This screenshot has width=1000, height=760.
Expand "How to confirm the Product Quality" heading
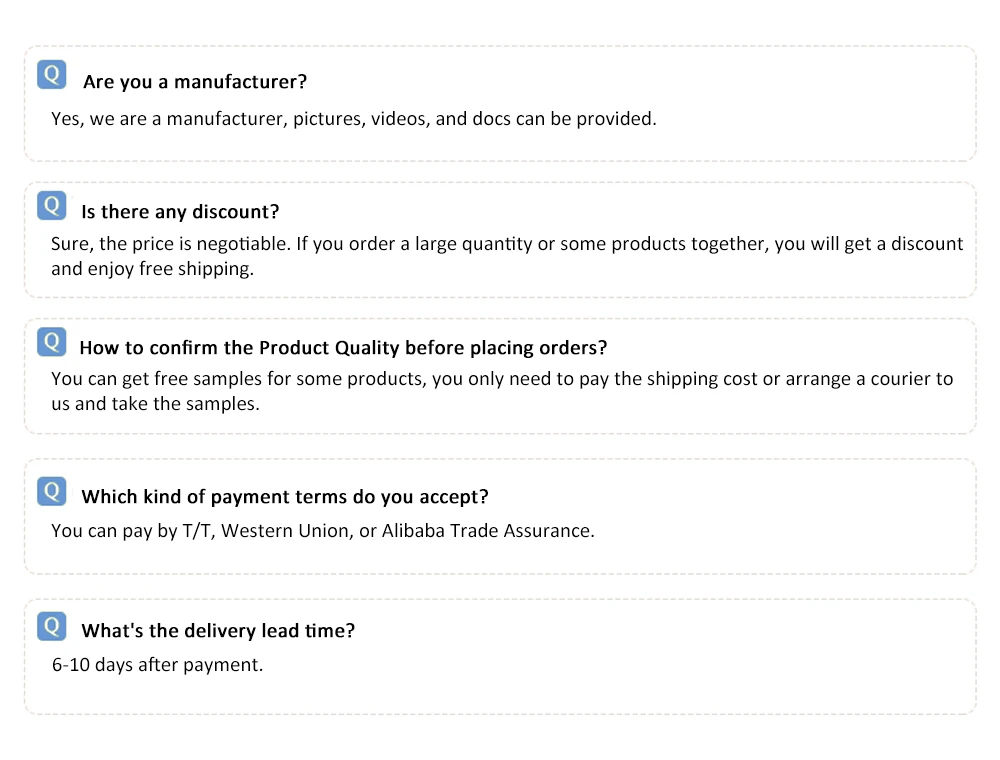(343, 348)
